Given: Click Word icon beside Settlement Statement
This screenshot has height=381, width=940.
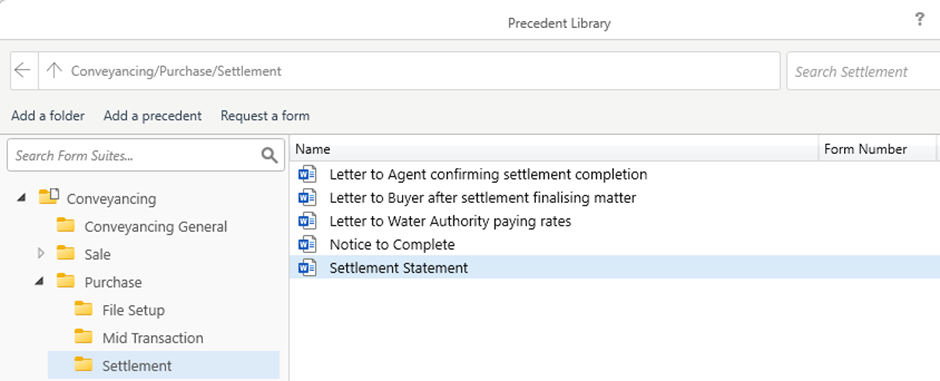Looking at the screenshot, I should (307, 268).
